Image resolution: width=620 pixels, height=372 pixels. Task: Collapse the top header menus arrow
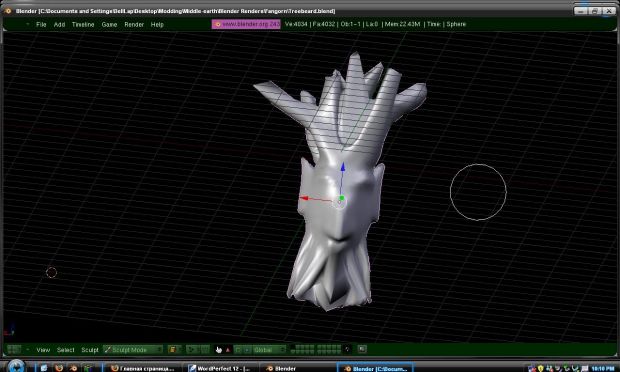(x=28, y=24)
